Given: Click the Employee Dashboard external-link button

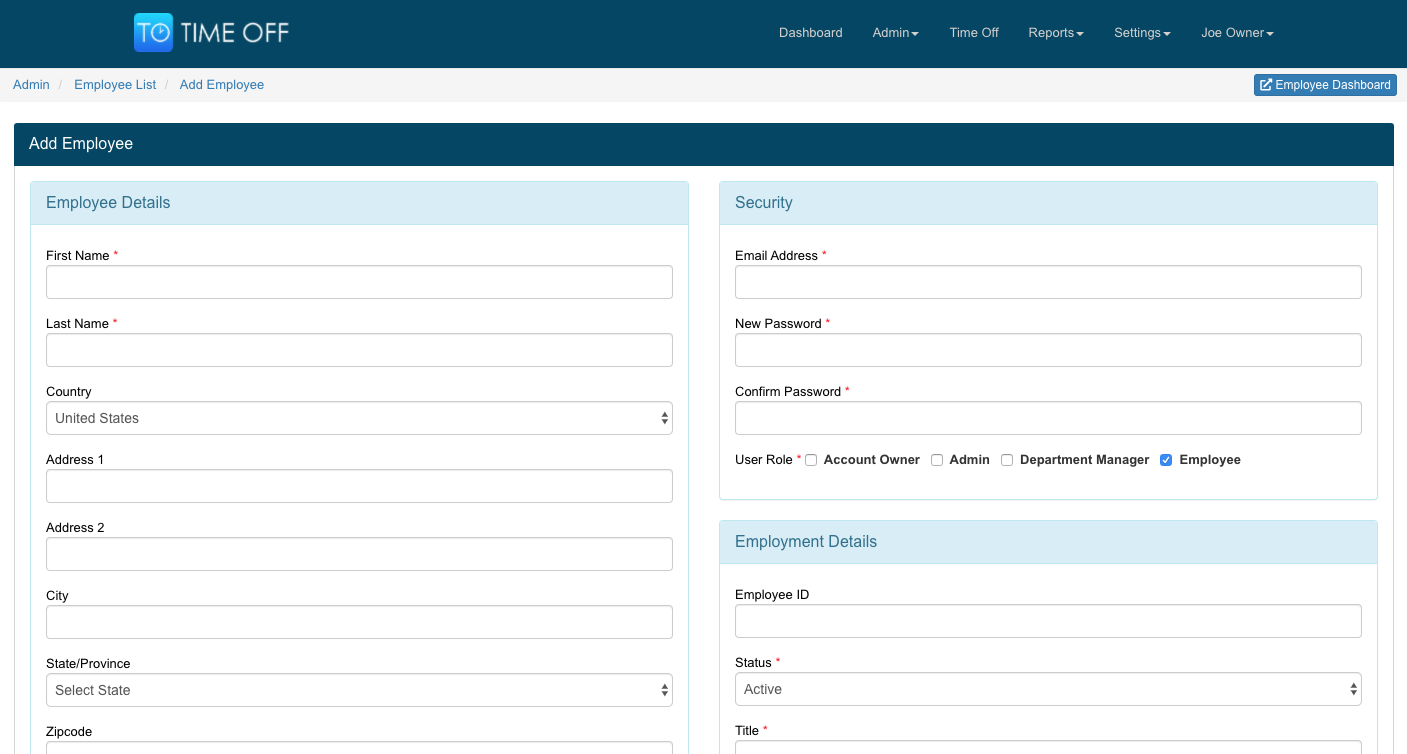Looking at the screenshot, I should (x=1325, y=85).
